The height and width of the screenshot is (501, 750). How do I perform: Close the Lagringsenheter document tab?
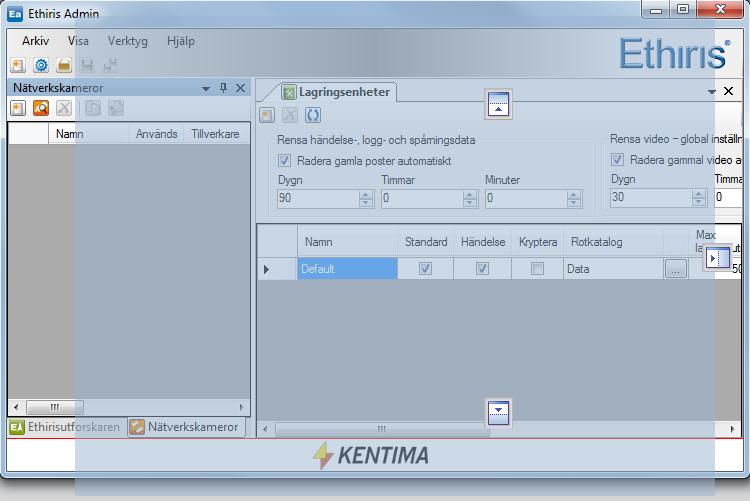[x=728, y=91]
